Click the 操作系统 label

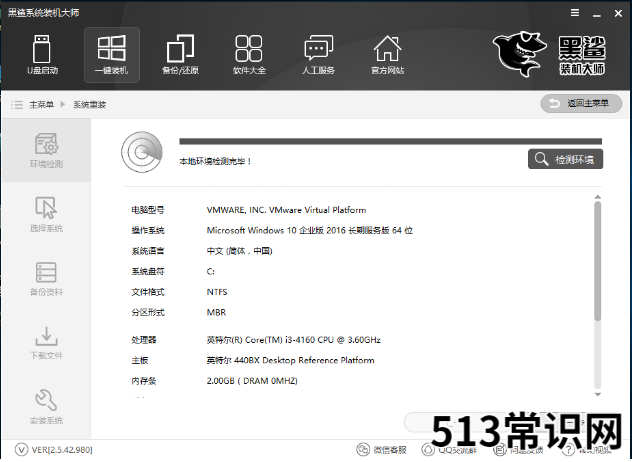148,231
